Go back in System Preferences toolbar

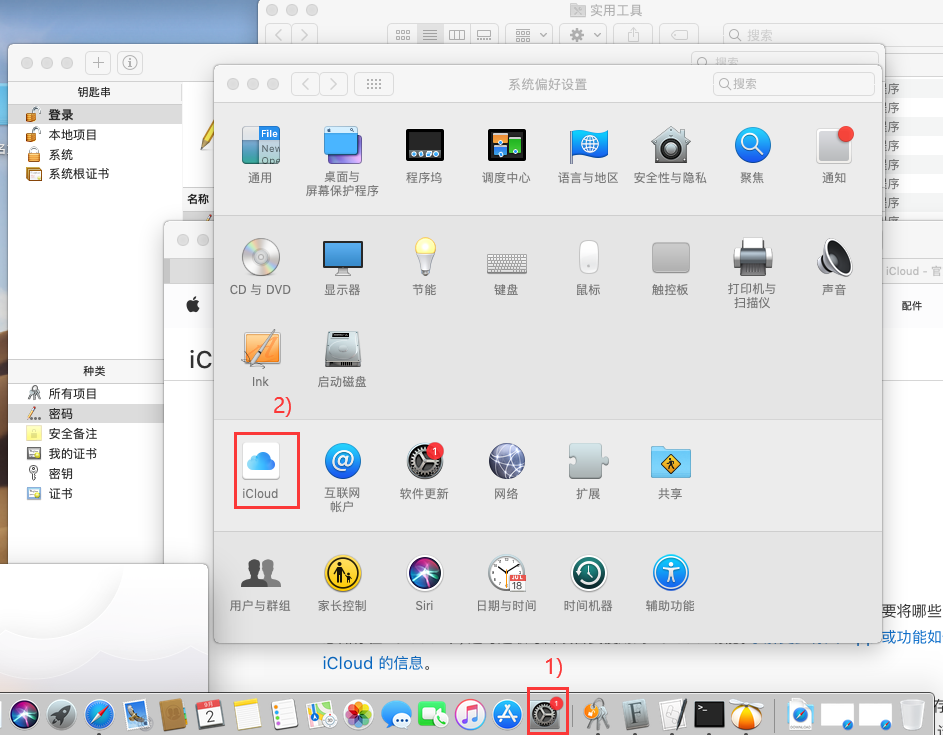point(306,84)
